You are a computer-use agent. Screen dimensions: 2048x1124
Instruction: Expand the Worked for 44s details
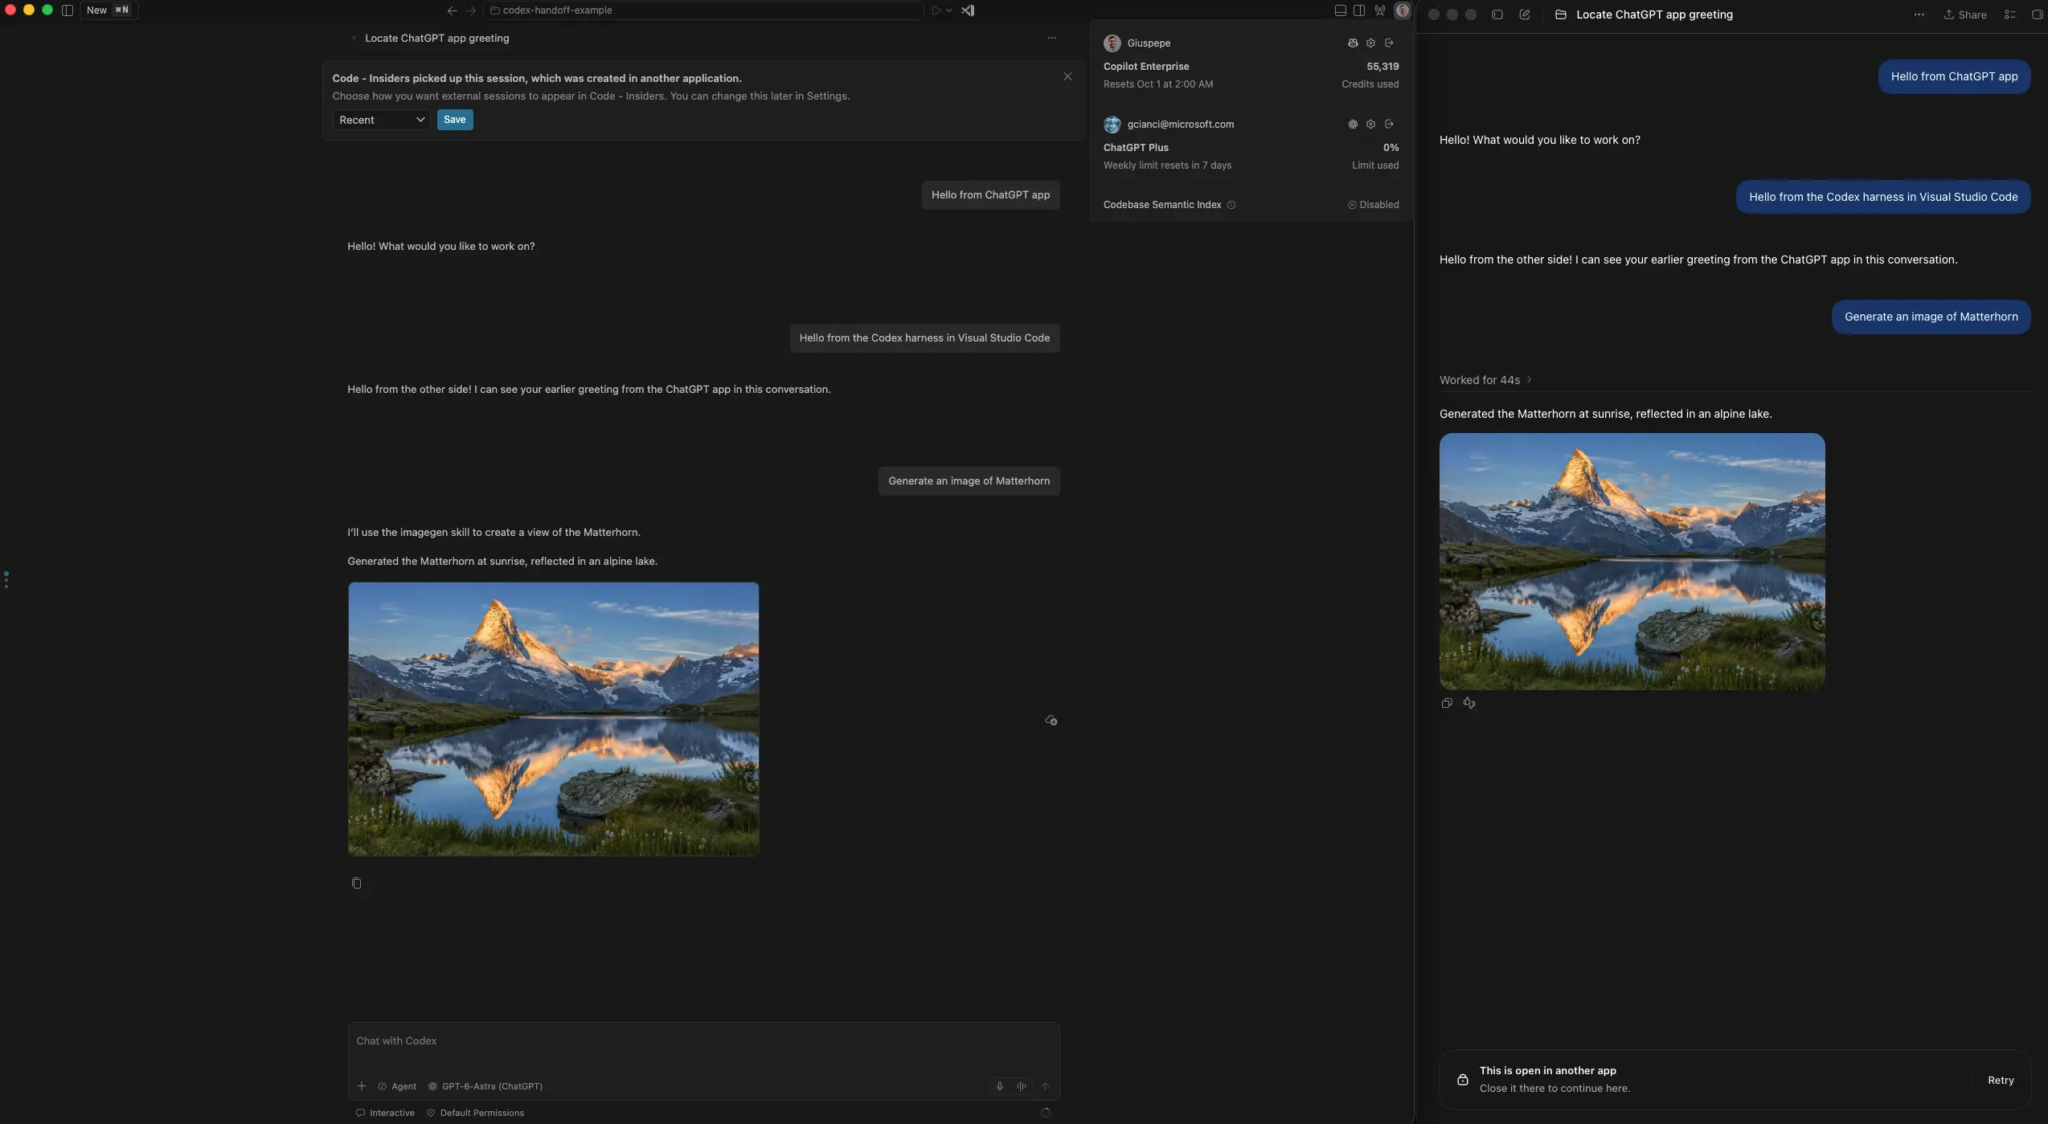click(1485, 380)
